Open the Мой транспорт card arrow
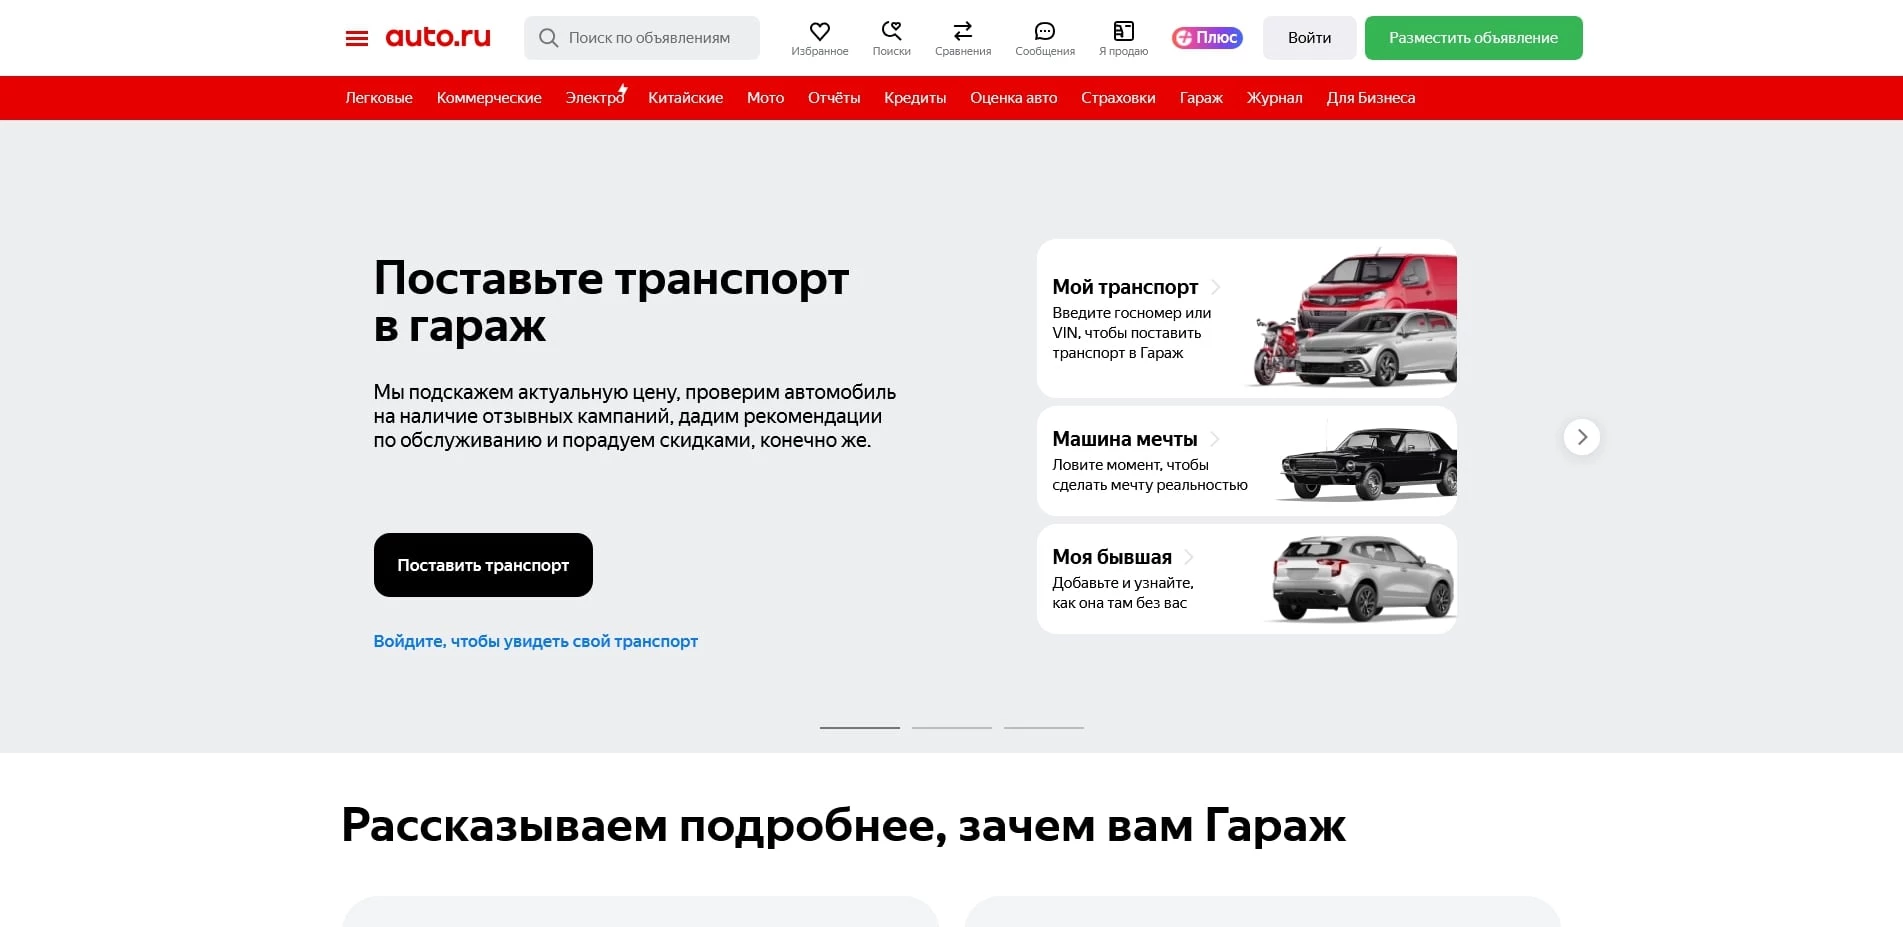 coord(1215,287)
